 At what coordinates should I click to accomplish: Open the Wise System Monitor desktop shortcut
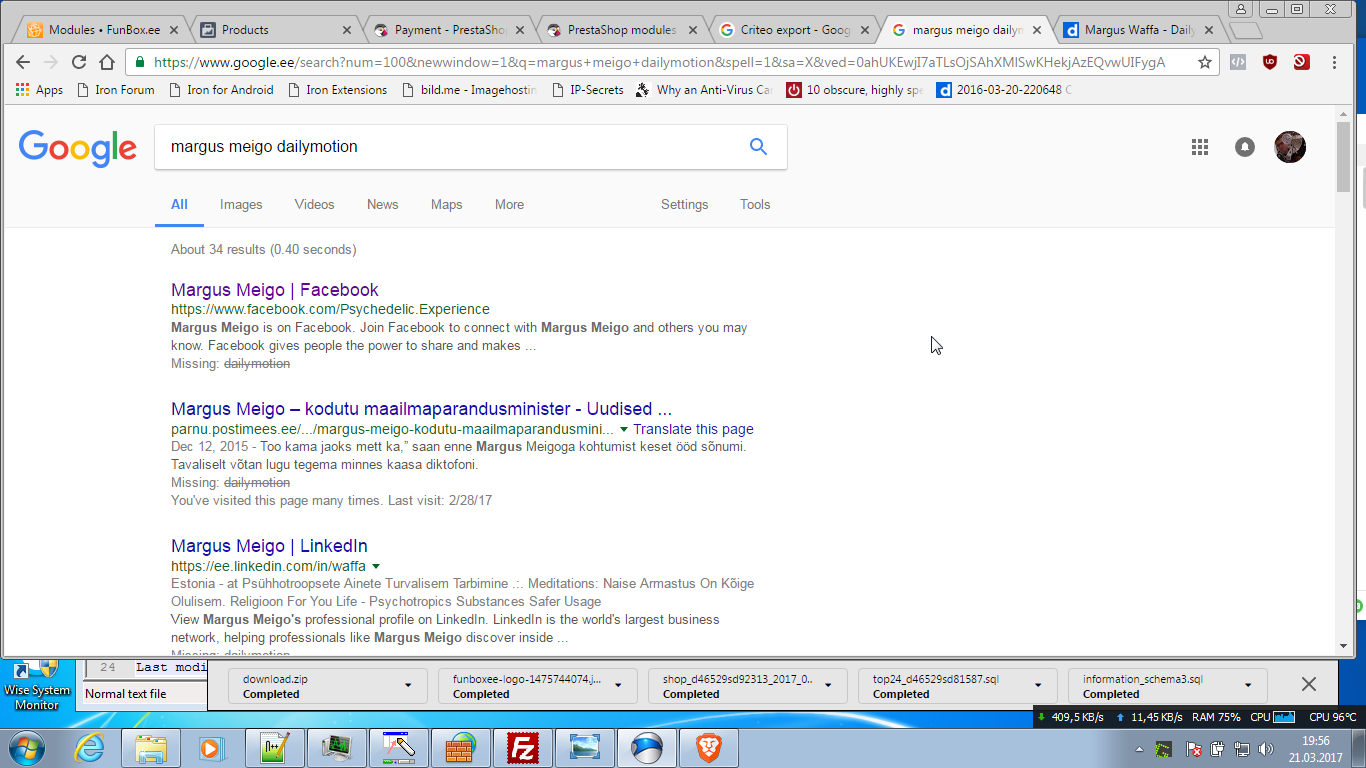[37, 684]
